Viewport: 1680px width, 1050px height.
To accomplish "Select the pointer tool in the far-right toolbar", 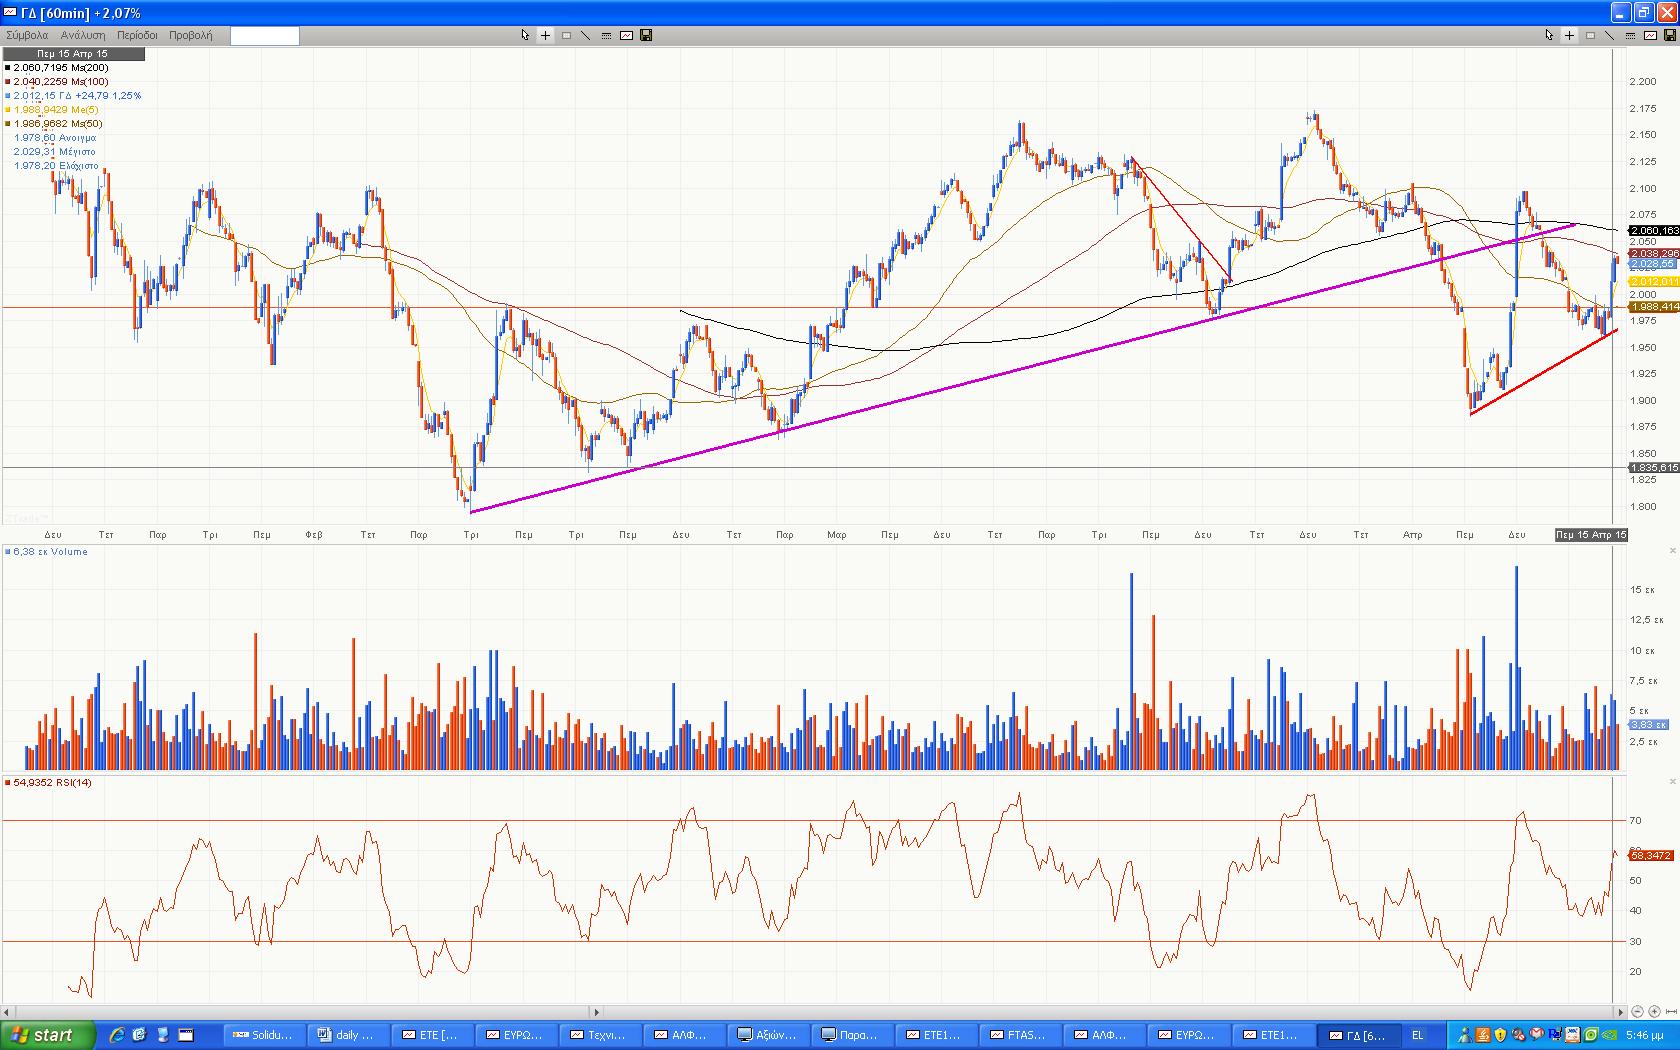I will [1549, 35].
